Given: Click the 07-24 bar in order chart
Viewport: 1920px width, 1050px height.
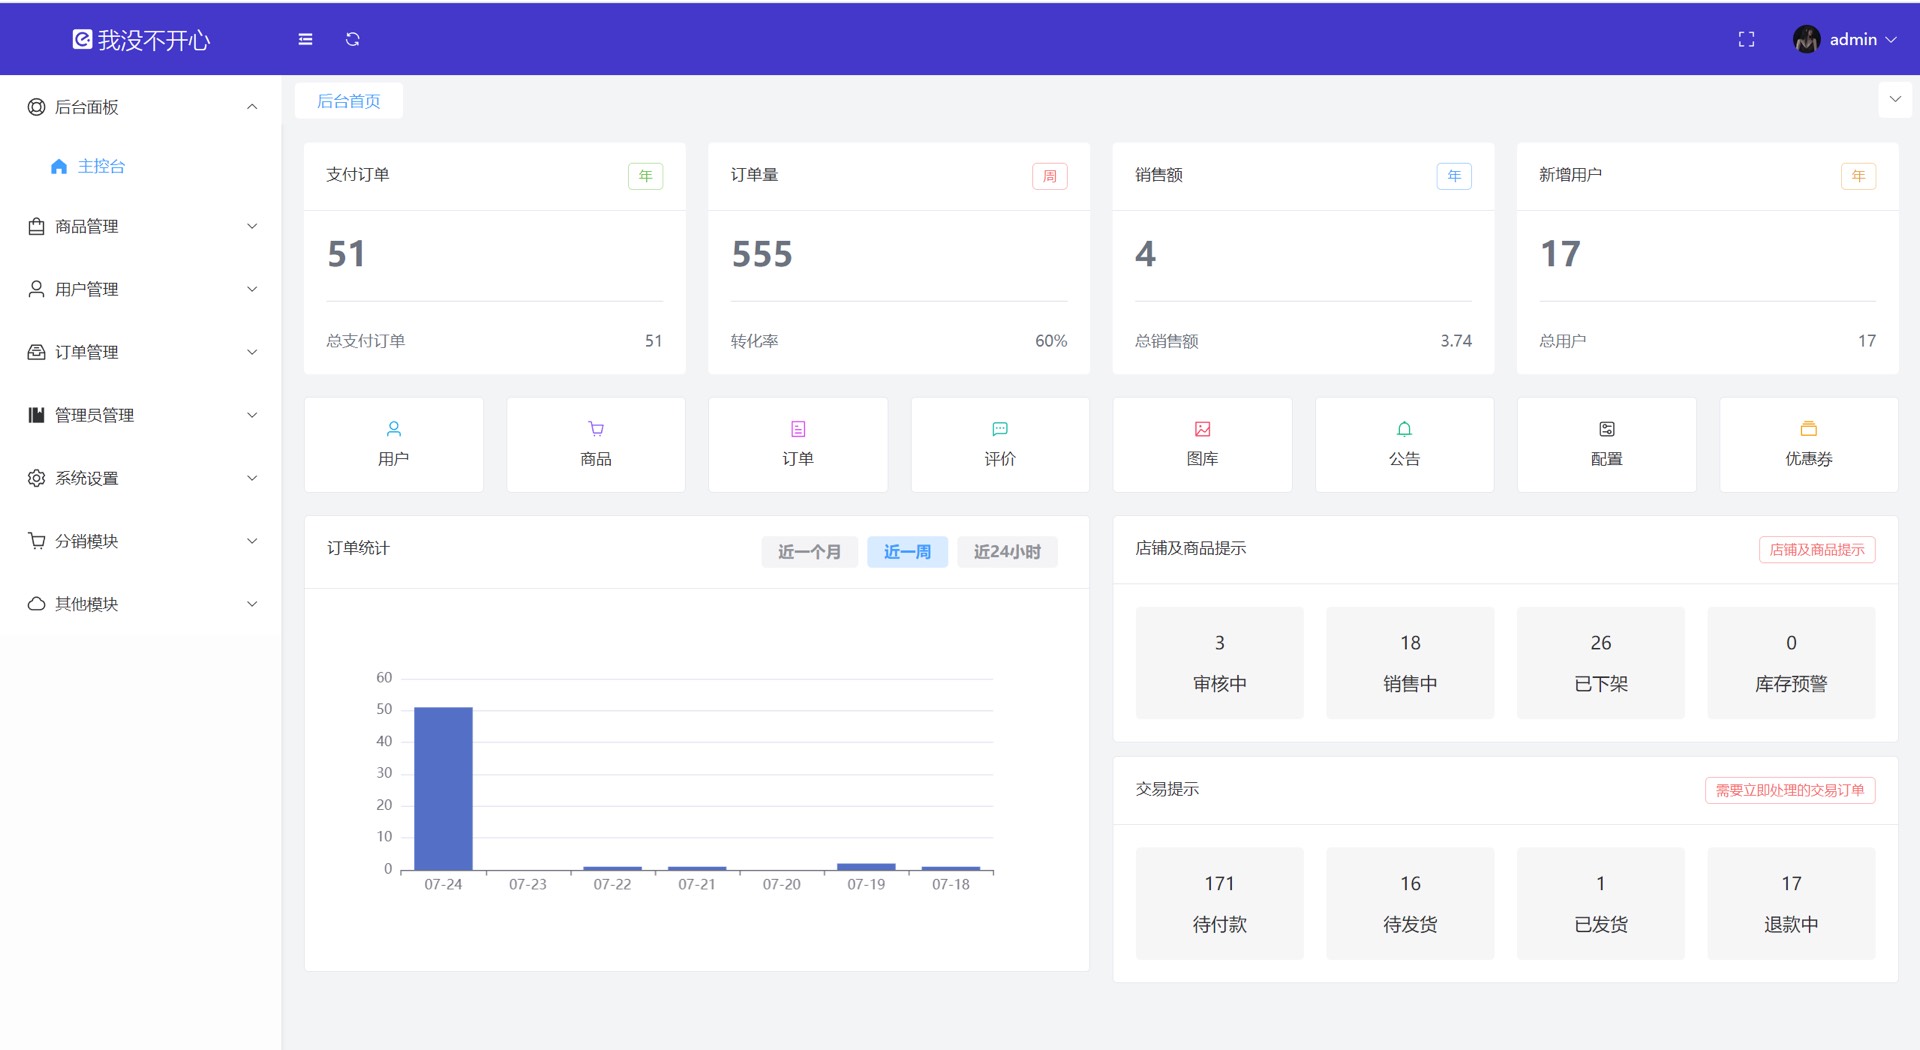Looking at the screenshot, I should tap(443, 789).
